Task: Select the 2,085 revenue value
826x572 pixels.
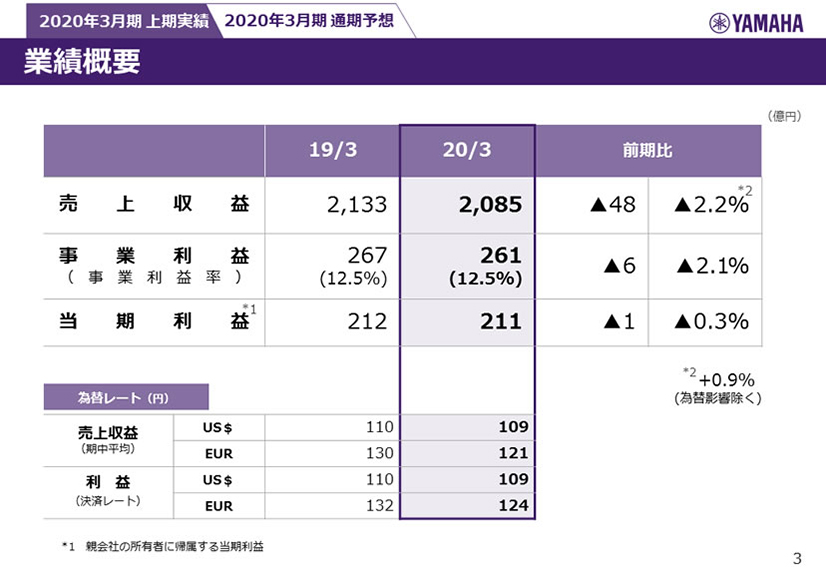Action: tap(490, 205)
